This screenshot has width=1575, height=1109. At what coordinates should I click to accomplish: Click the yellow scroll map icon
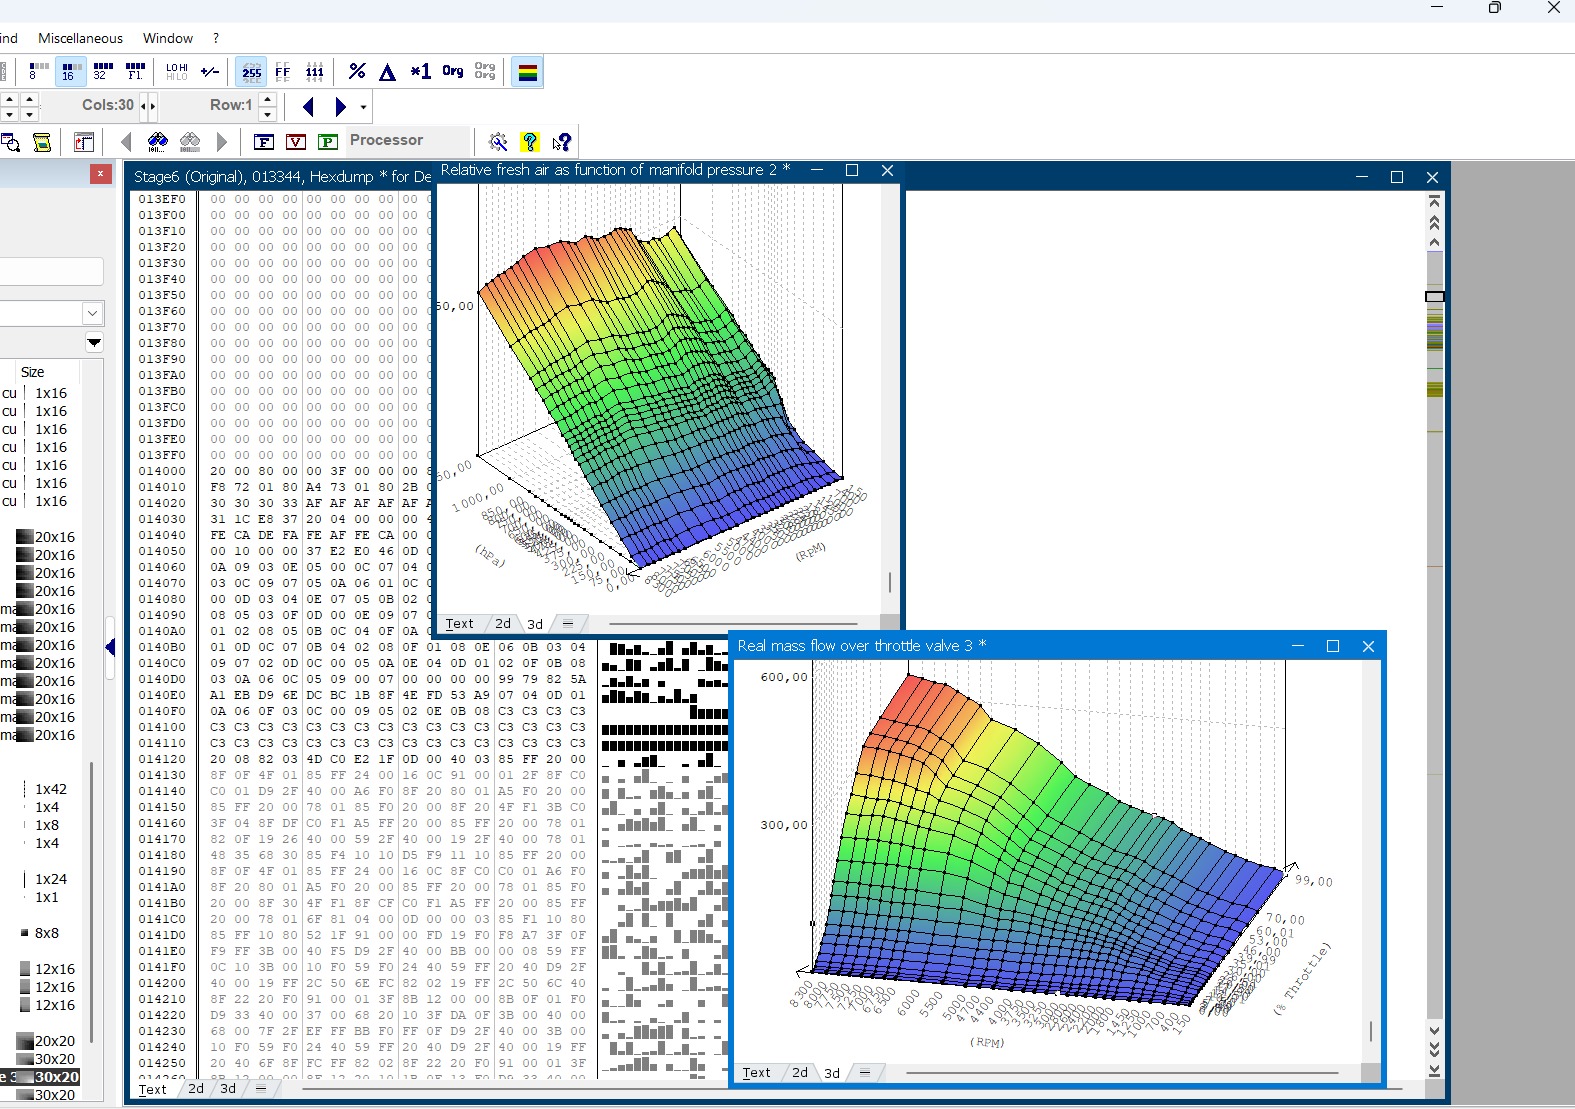pos(42,142)
